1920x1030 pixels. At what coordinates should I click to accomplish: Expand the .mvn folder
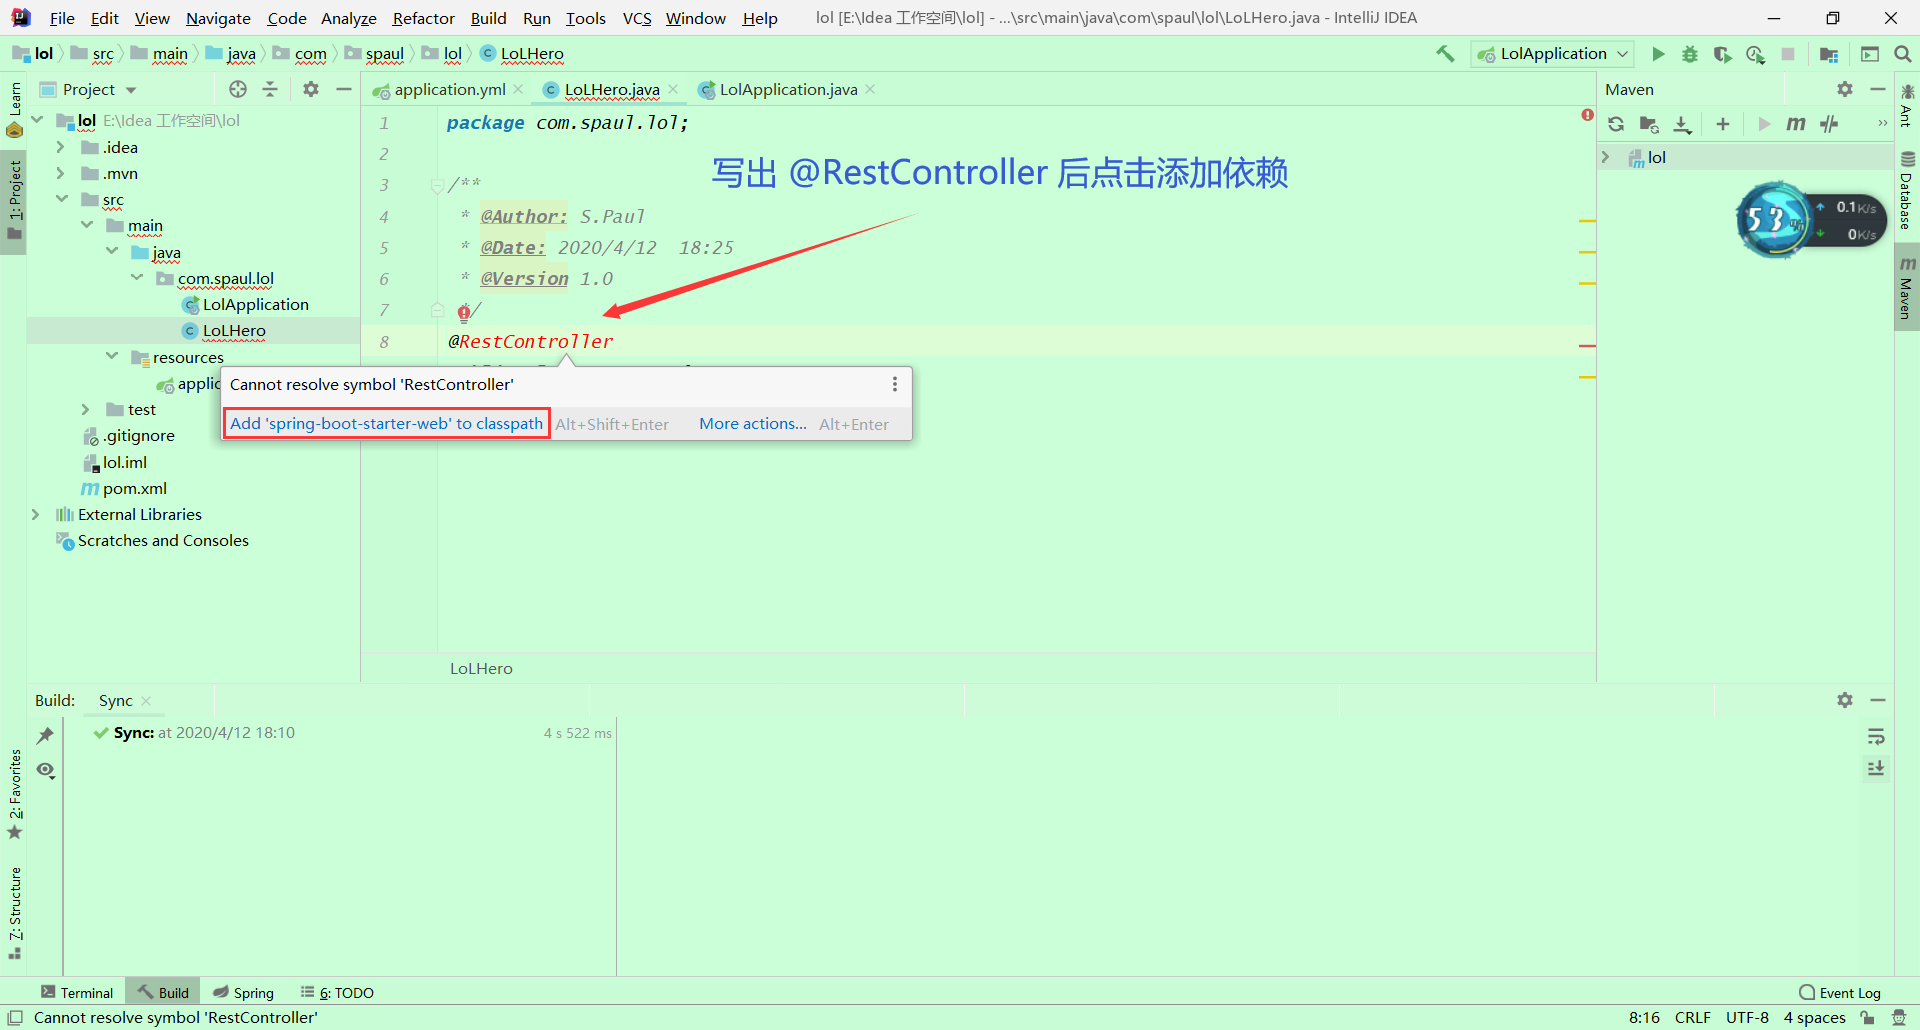[61, 173]
